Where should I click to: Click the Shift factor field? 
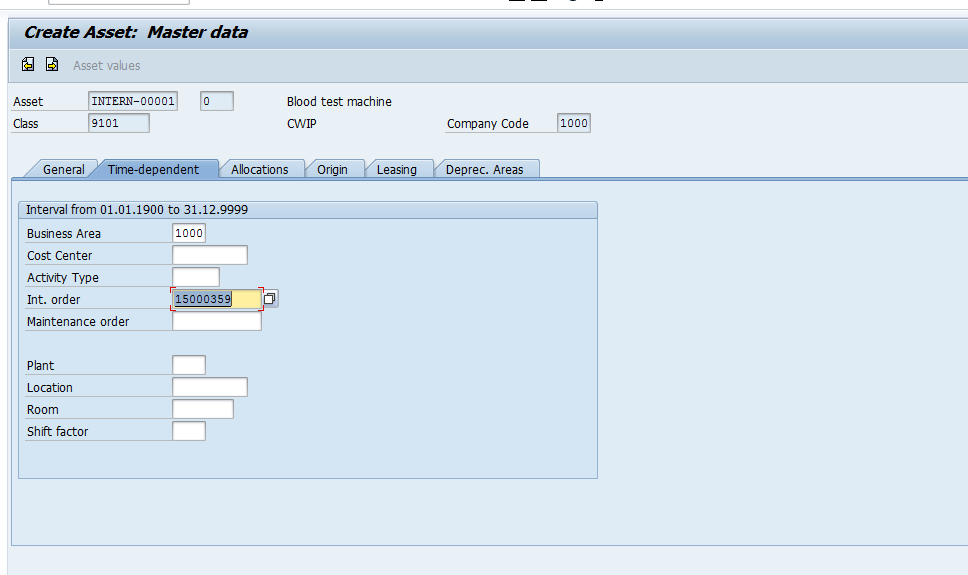[x=189, y=431]
